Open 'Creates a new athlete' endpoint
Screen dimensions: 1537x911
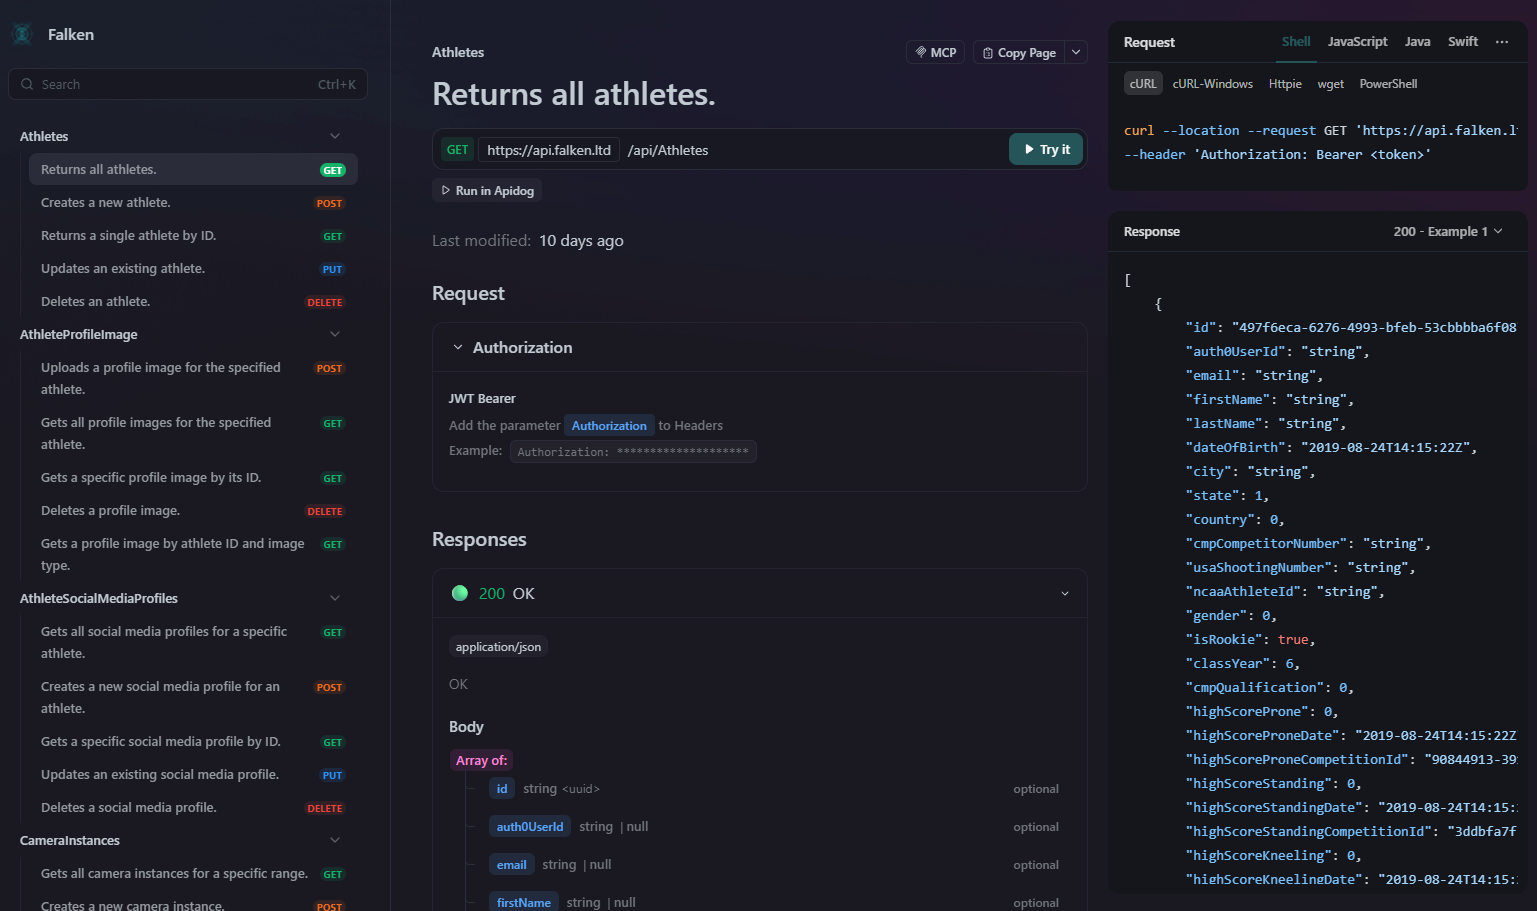point(106,203)
